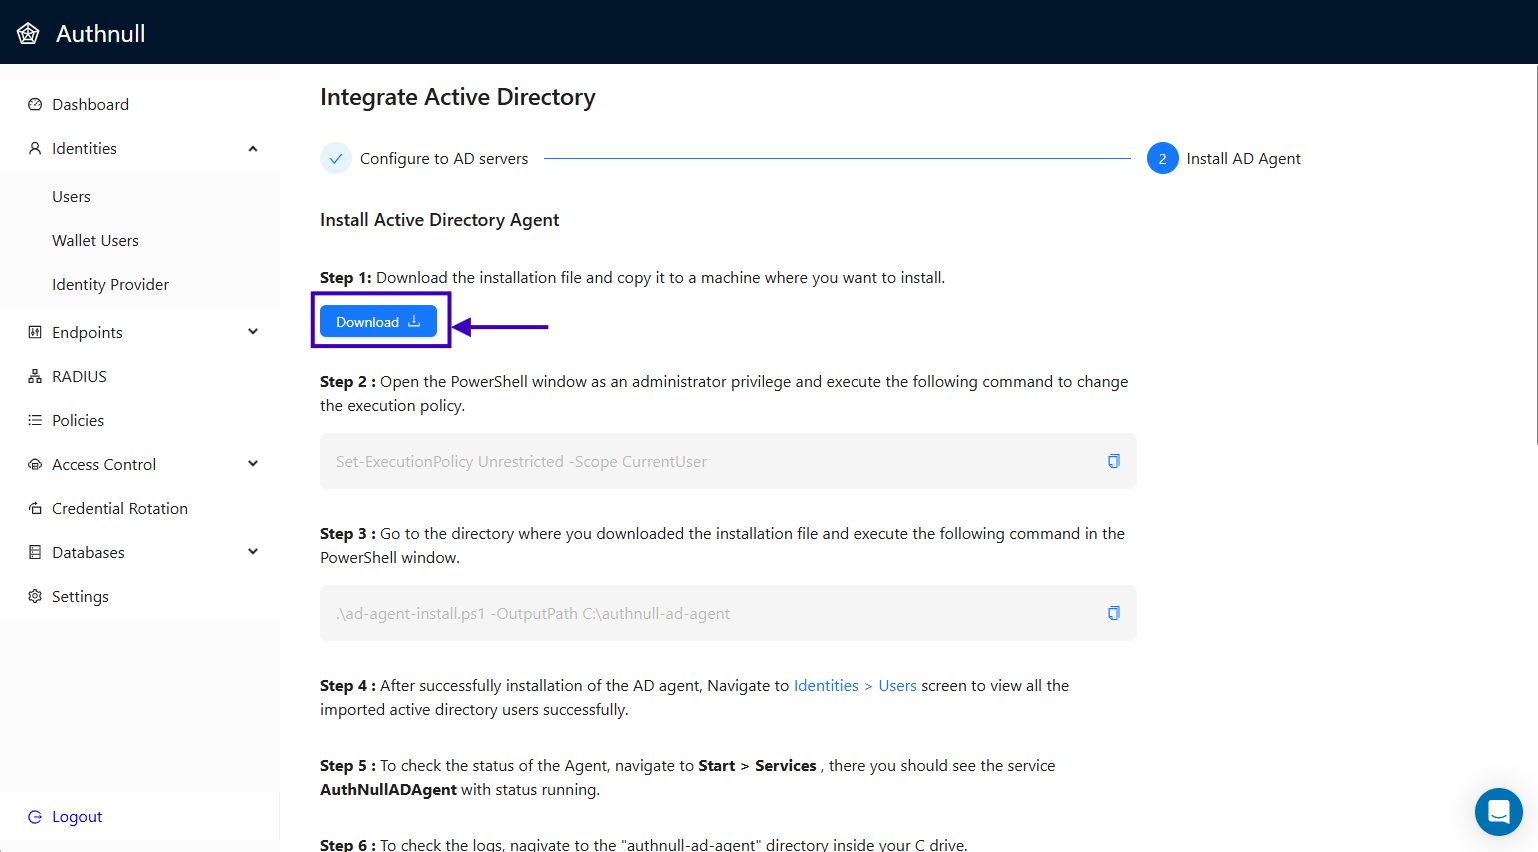Viewport: 1538px width, 852px height.
Task: Open the Dashboard from the sidebar
Action: (90, 104)
